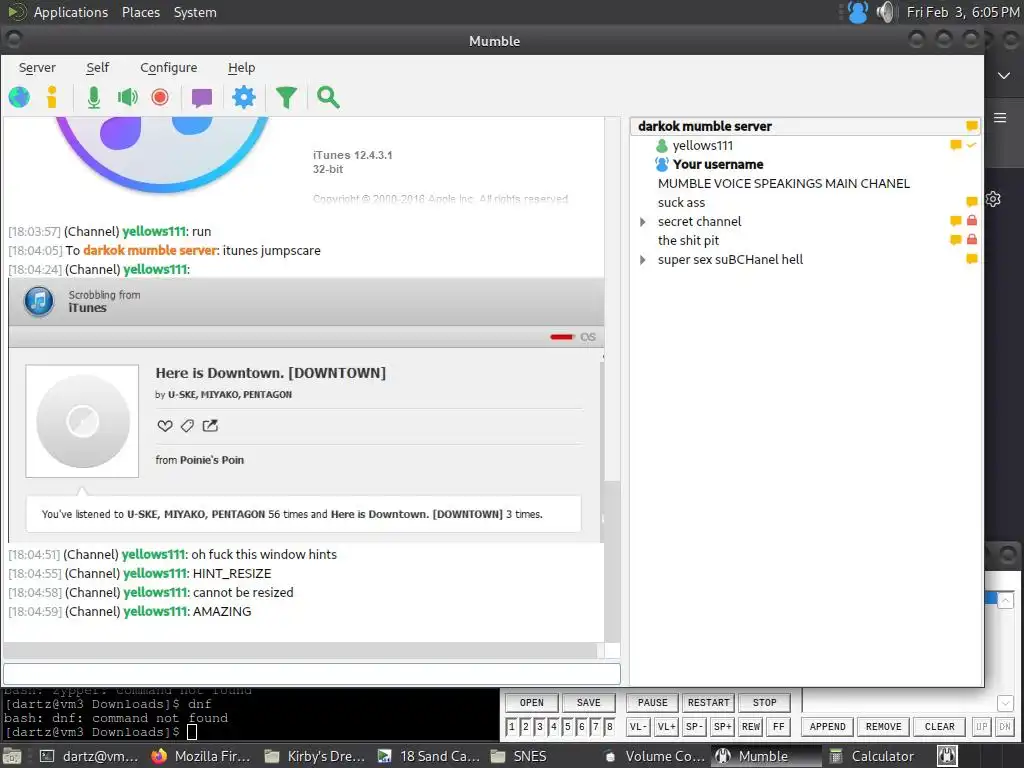Toggle speaker deafen in Mumble toolbar
This screenshot has height=768, width=1024.
[x=127, y=97]
